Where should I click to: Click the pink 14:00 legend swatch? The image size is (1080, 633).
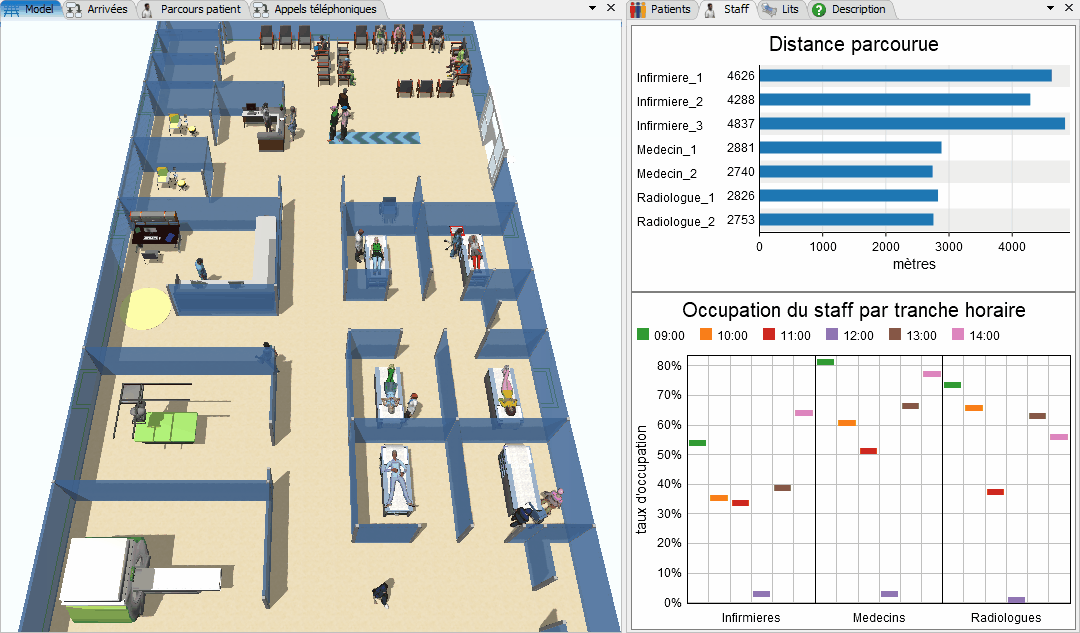[x=958, y=335]
